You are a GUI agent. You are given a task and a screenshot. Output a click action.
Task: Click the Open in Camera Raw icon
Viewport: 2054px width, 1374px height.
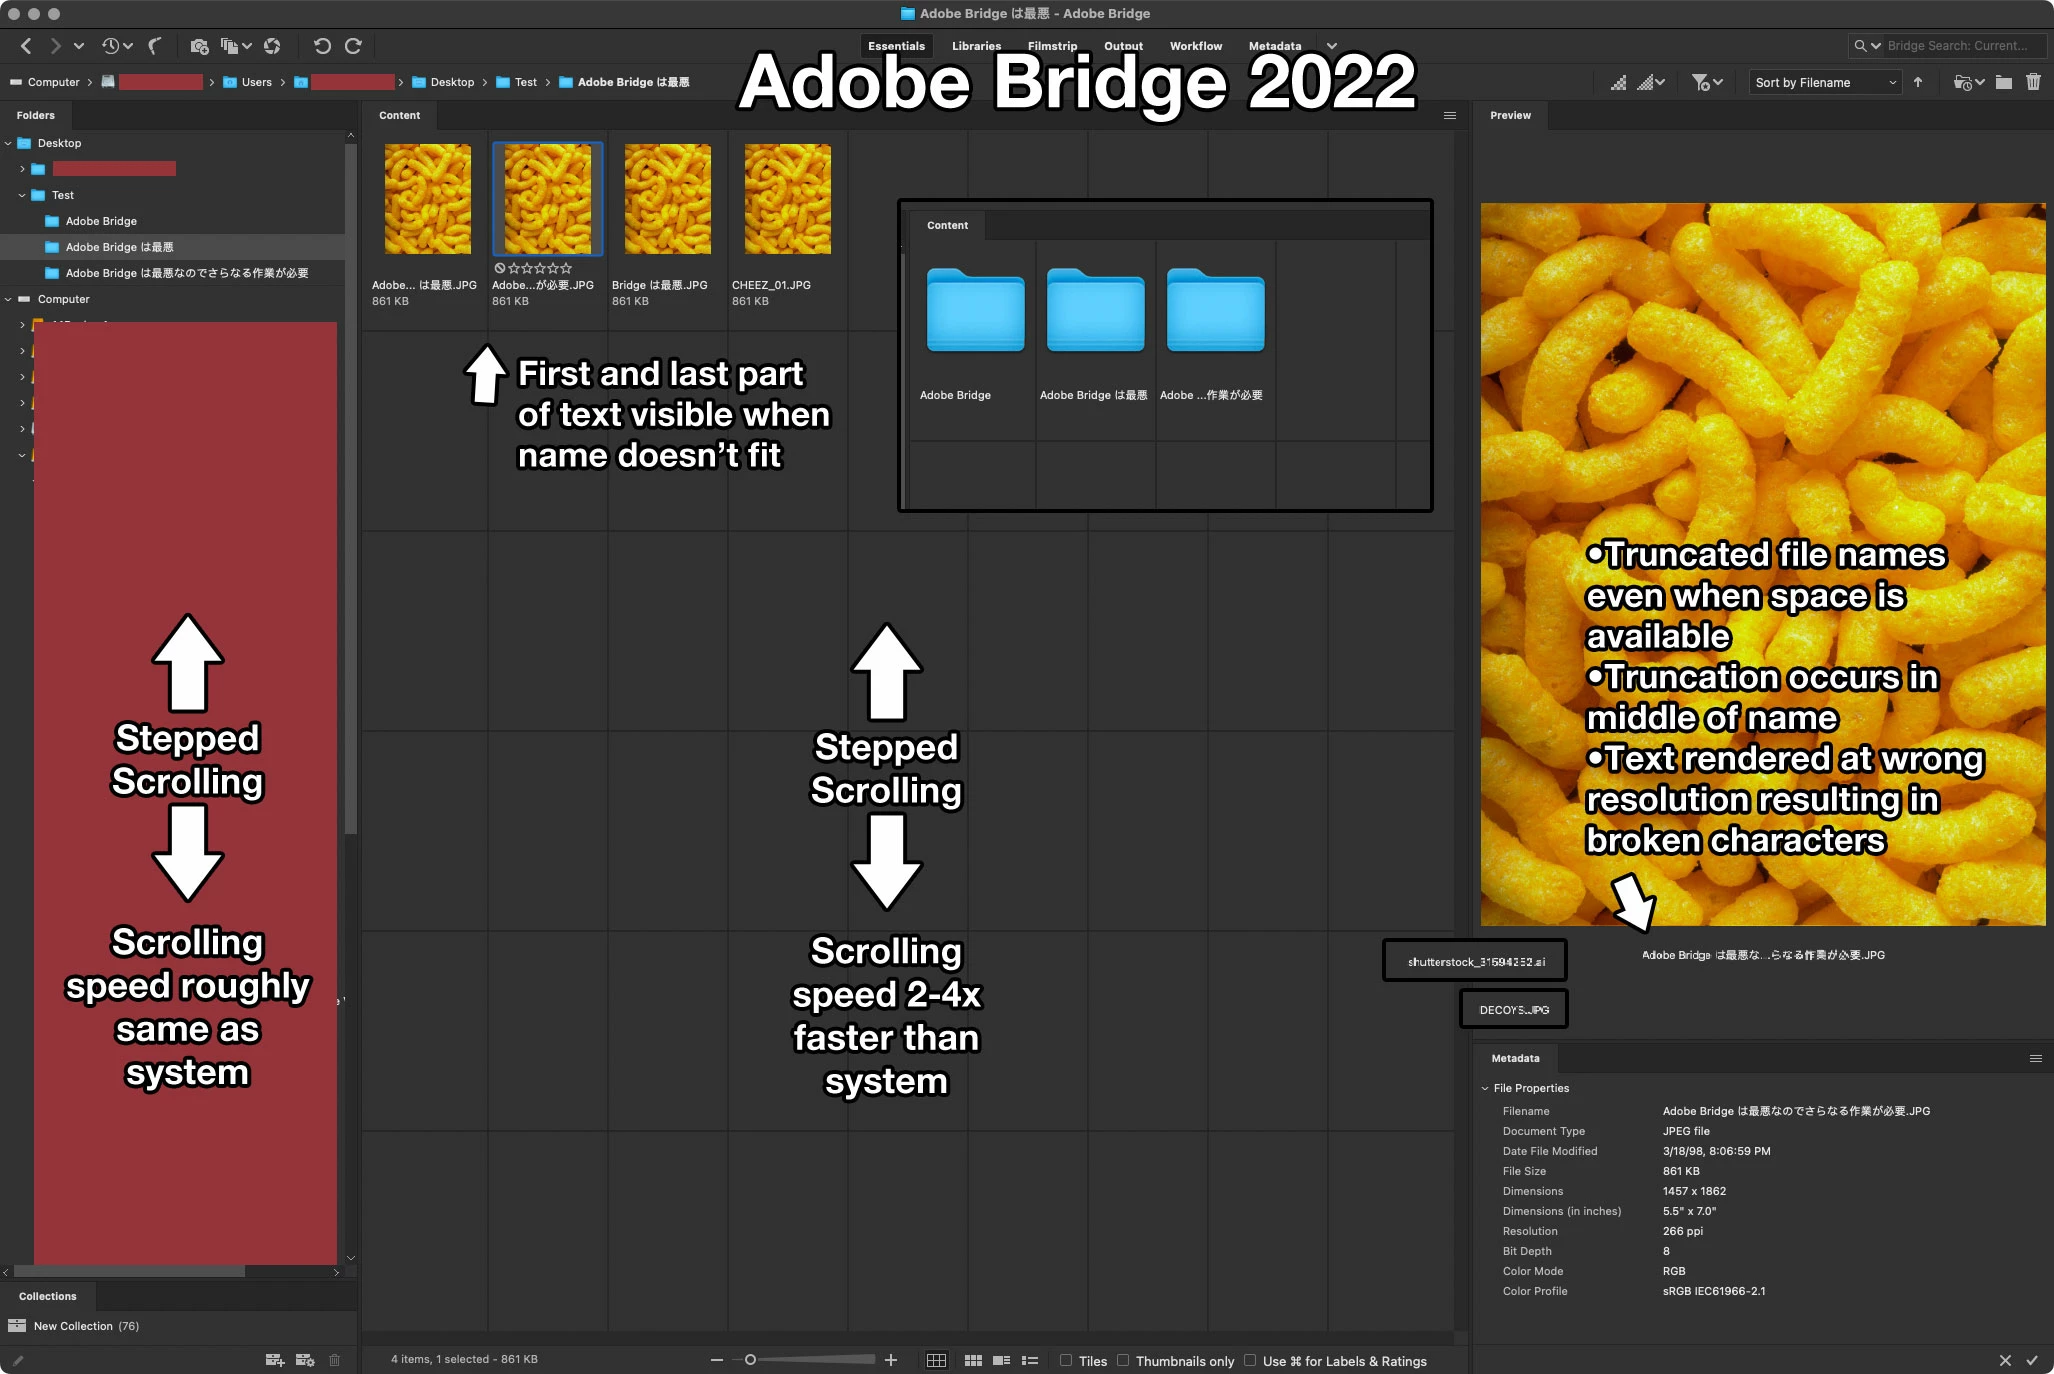[x=272, y=46]
